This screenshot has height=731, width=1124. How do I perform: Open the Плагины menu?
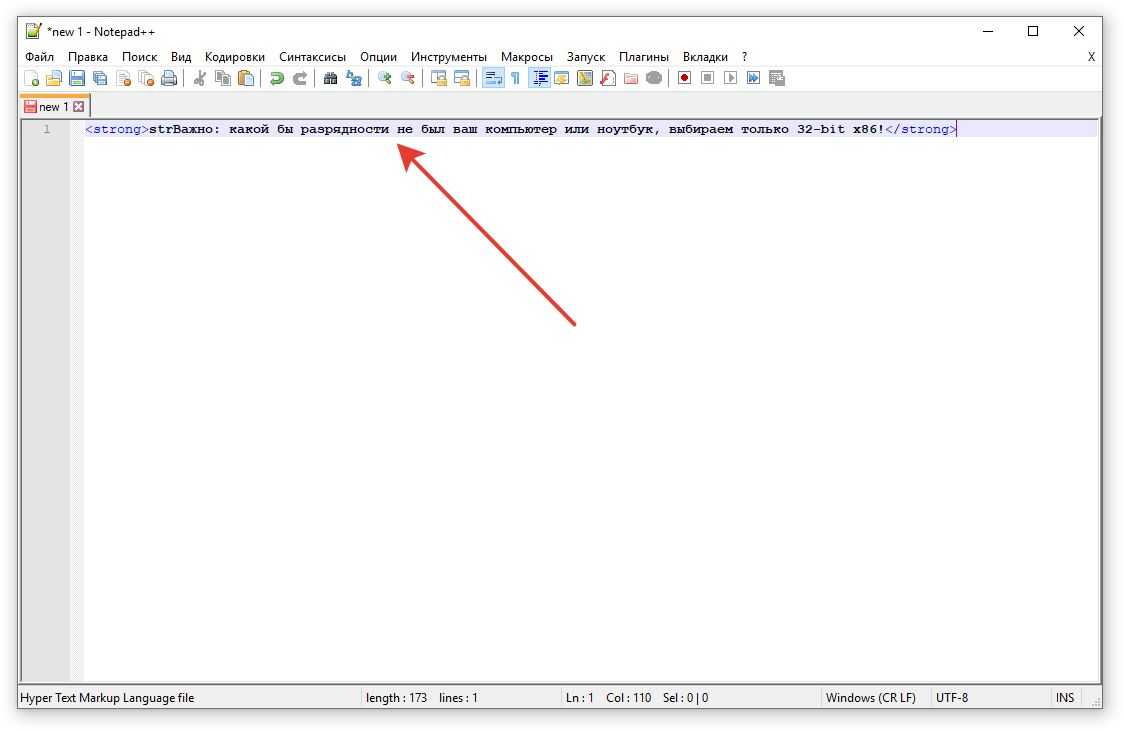[x=643, y=57]
